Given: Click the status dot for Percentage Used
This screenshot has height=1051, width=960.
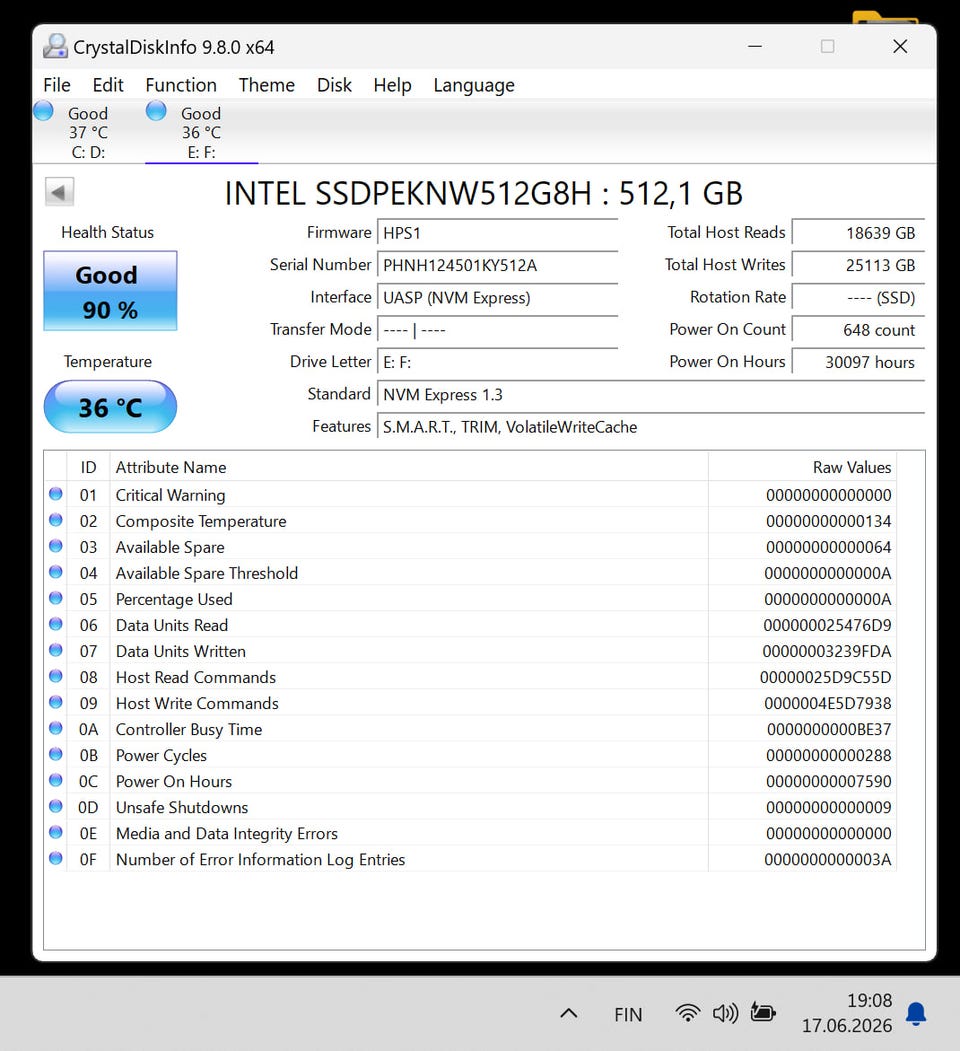Looking at the screenshot, I should tap(56, 598).
